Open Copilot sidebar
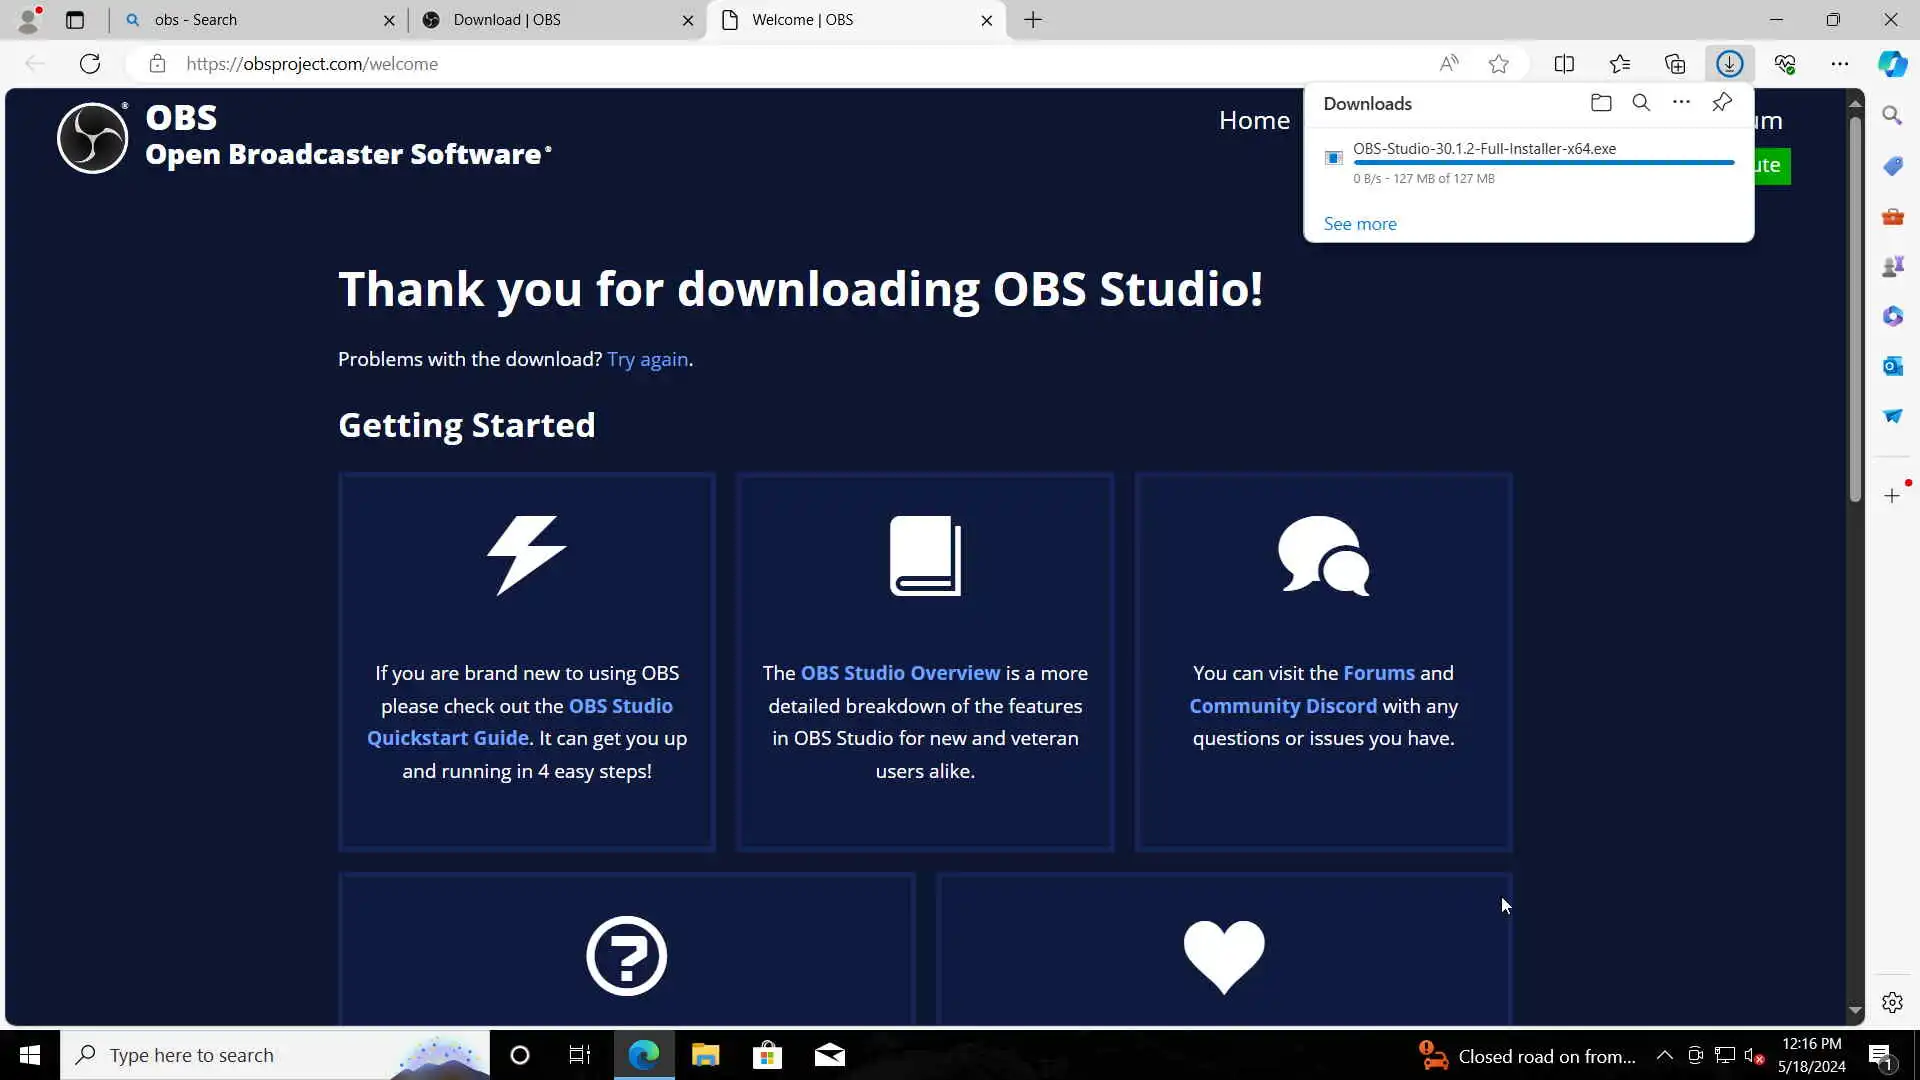The width and height of the screenshot is (1920, 1080). (x=1892, y=64)
